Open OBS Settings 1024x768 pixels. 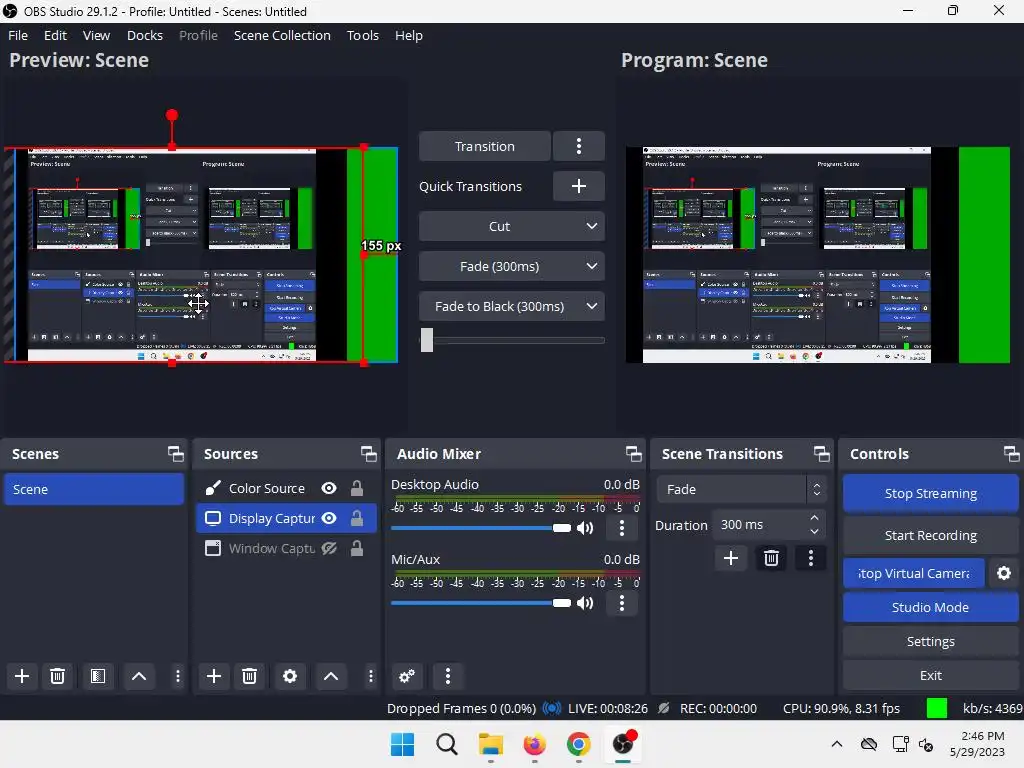coord(930,641)
